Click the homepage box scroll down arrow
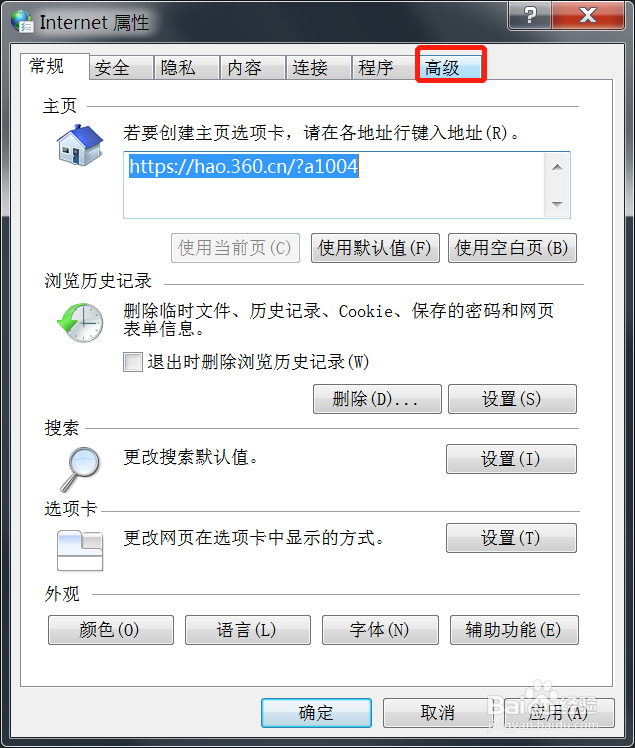This screenshot has width=635, height=748. click(x=557, y=204)
